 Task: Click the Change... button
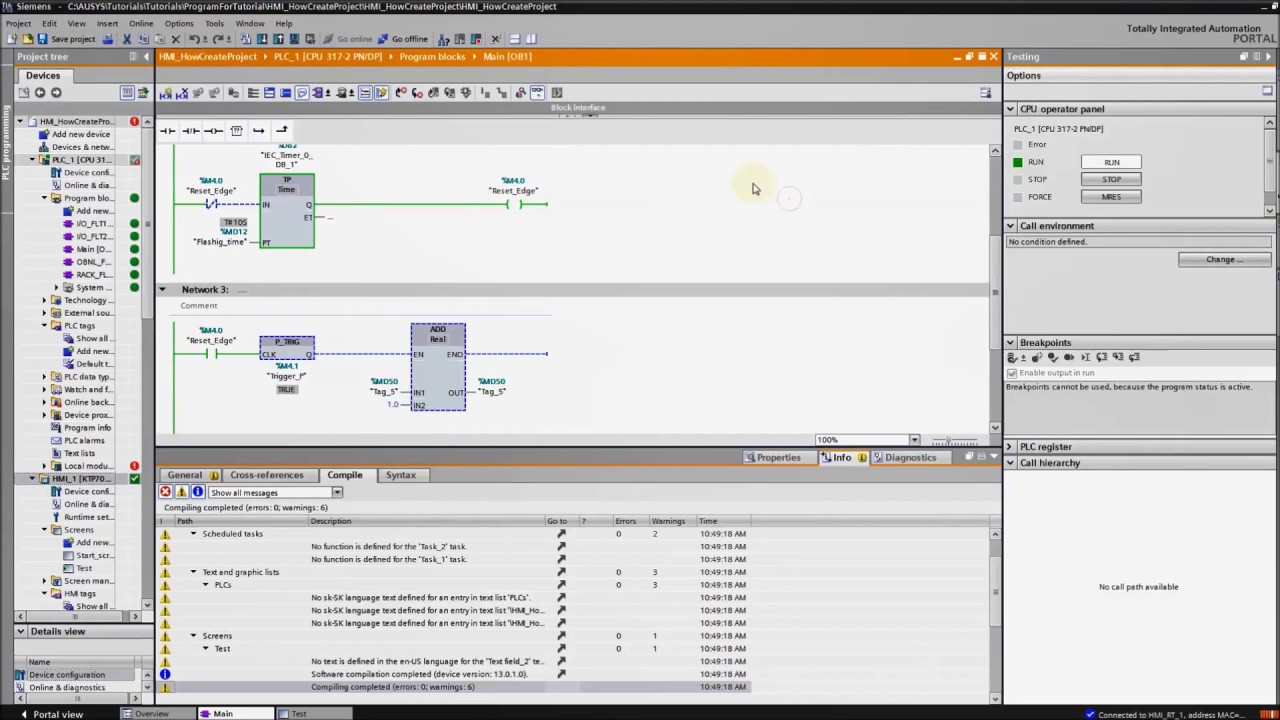click(1224, 260)
